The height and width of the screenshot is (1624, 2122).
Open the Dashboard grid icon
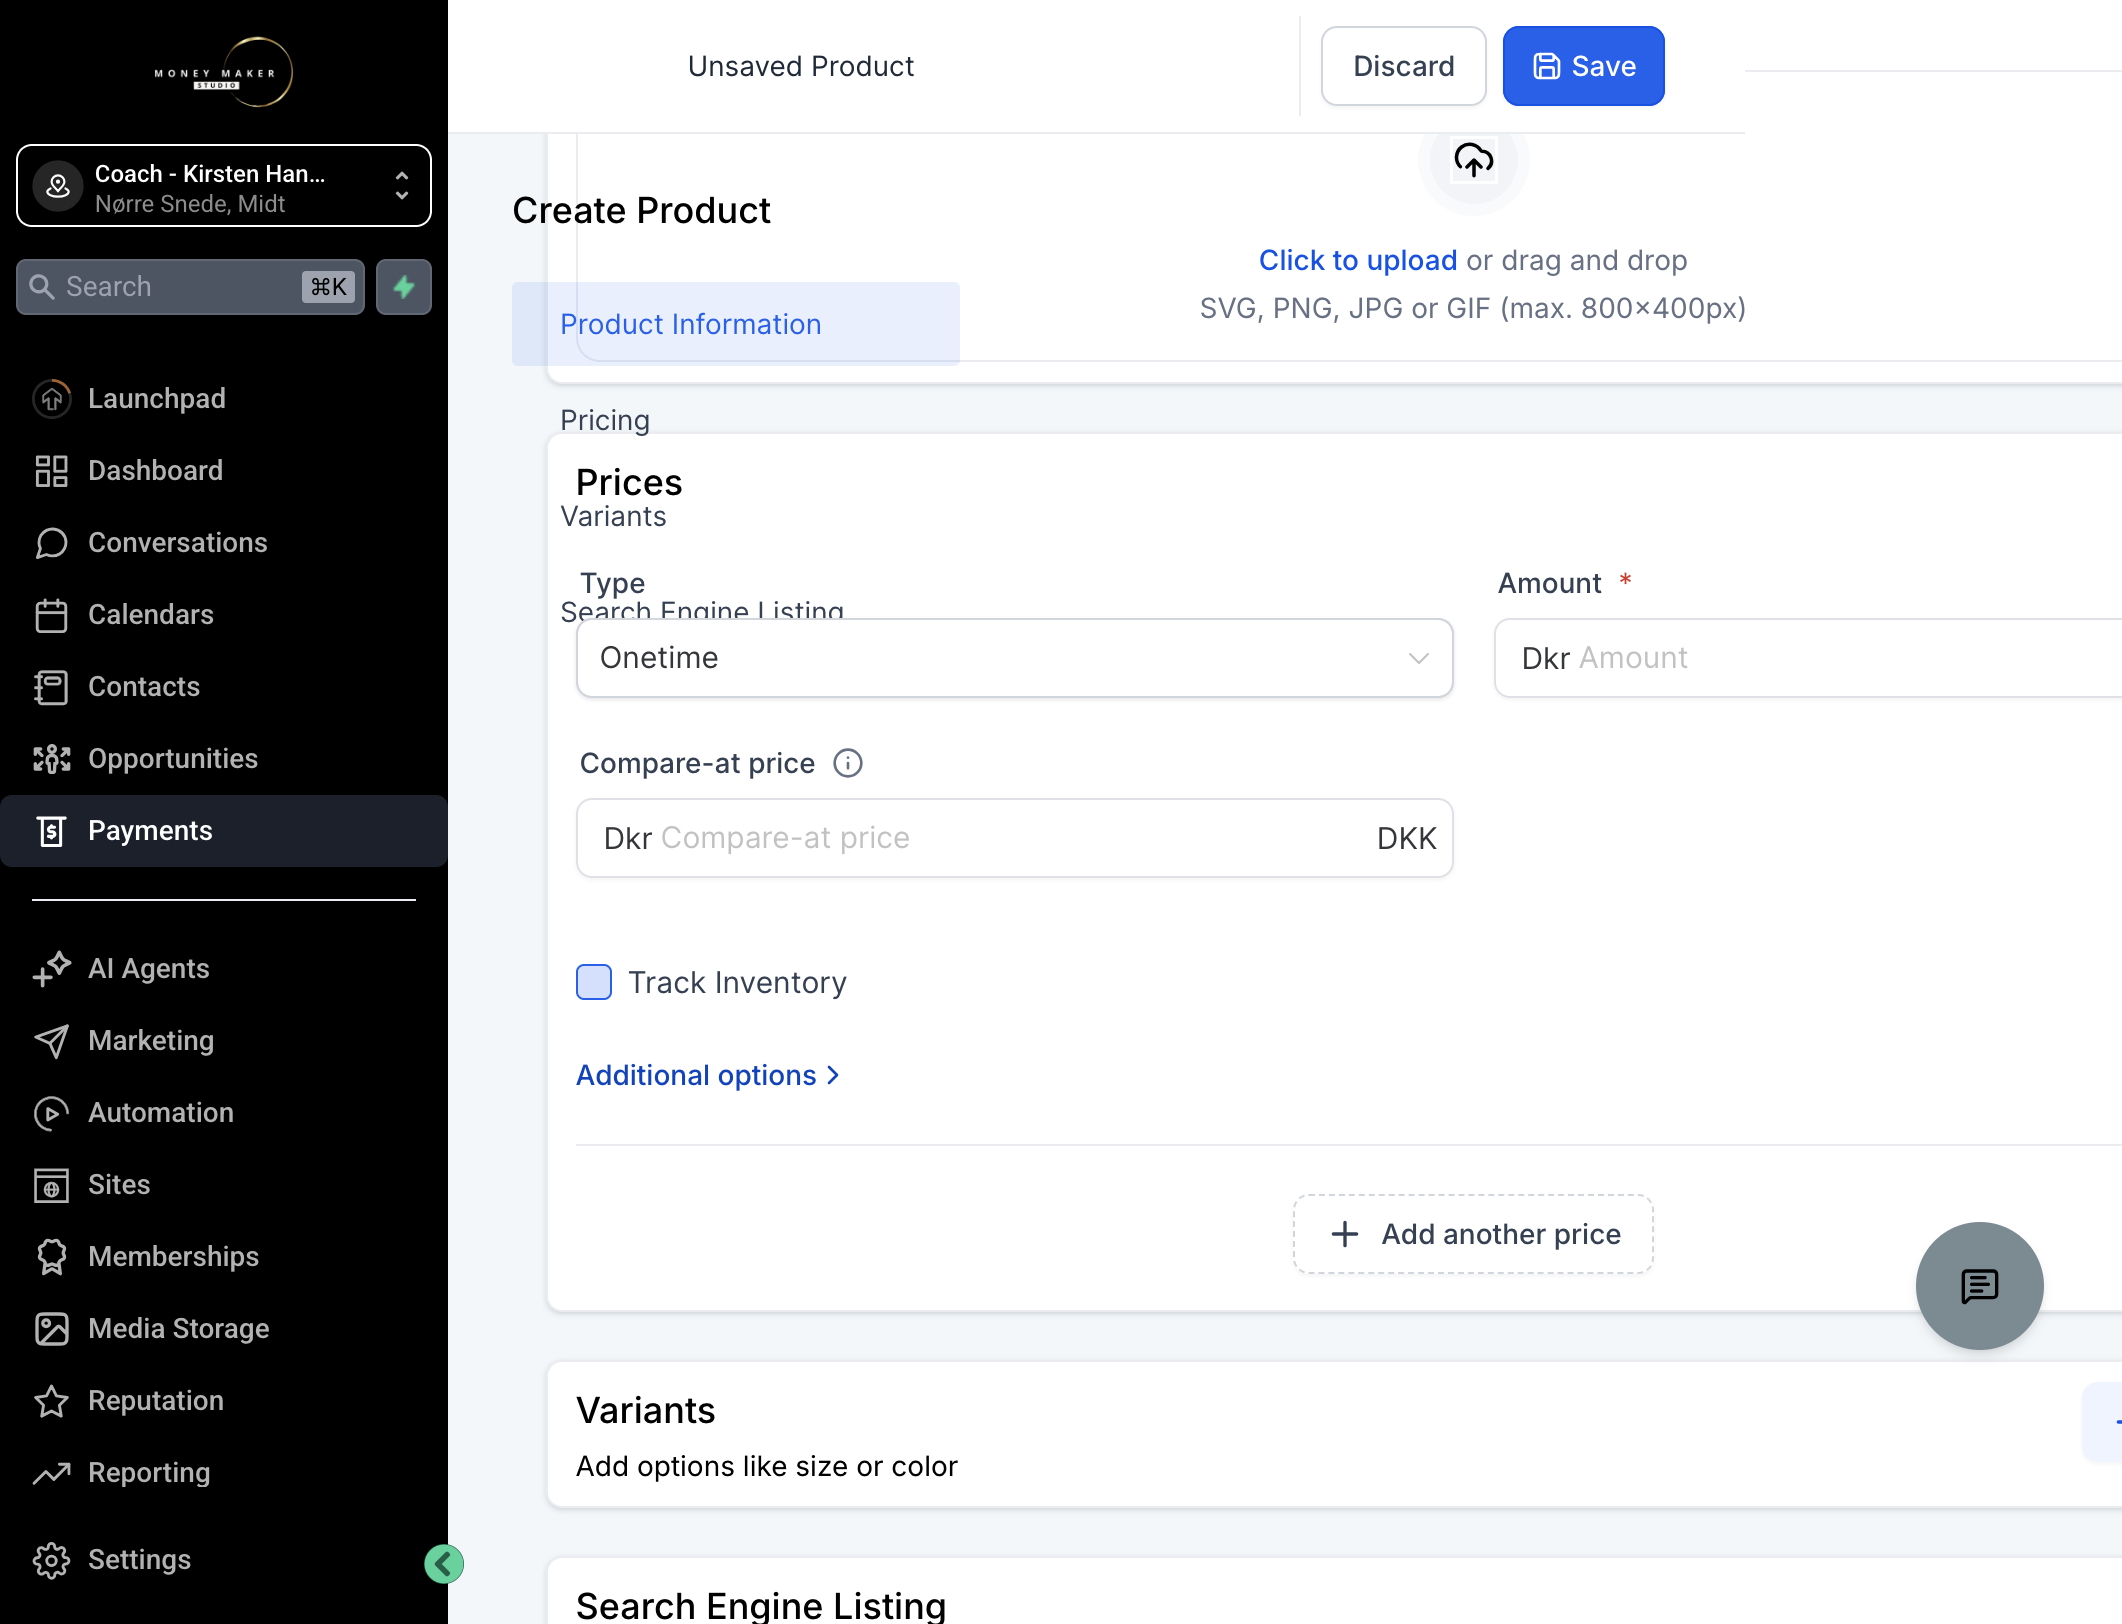point(51,471)
